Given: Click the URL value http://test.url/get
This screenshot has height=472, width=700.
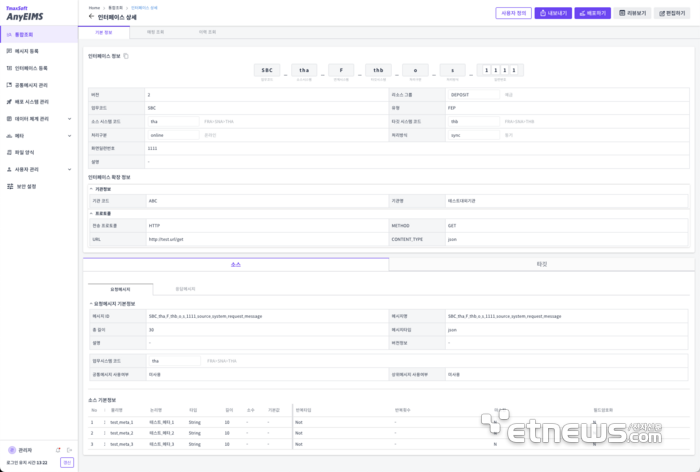Looking at the screenshot, I should 166,239.
